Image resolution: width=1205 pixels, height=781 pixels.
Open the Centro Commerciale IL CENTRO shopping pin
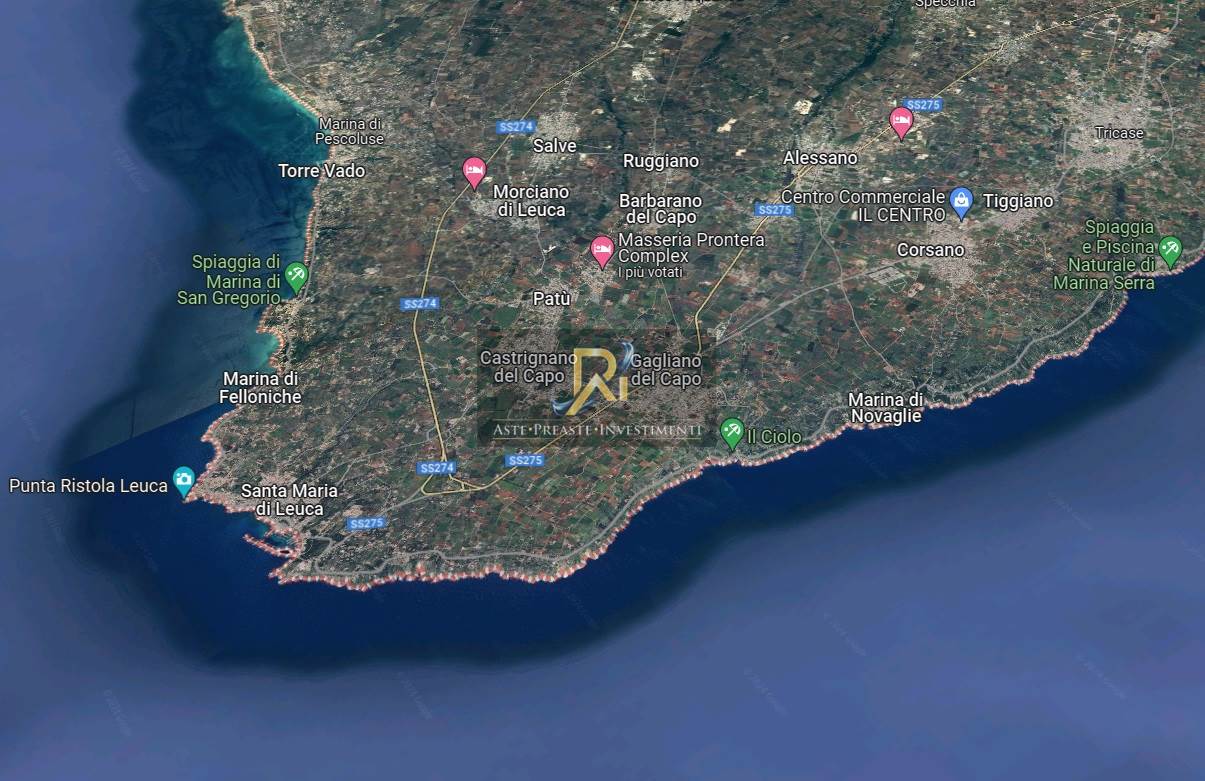(x=961, y=201)
